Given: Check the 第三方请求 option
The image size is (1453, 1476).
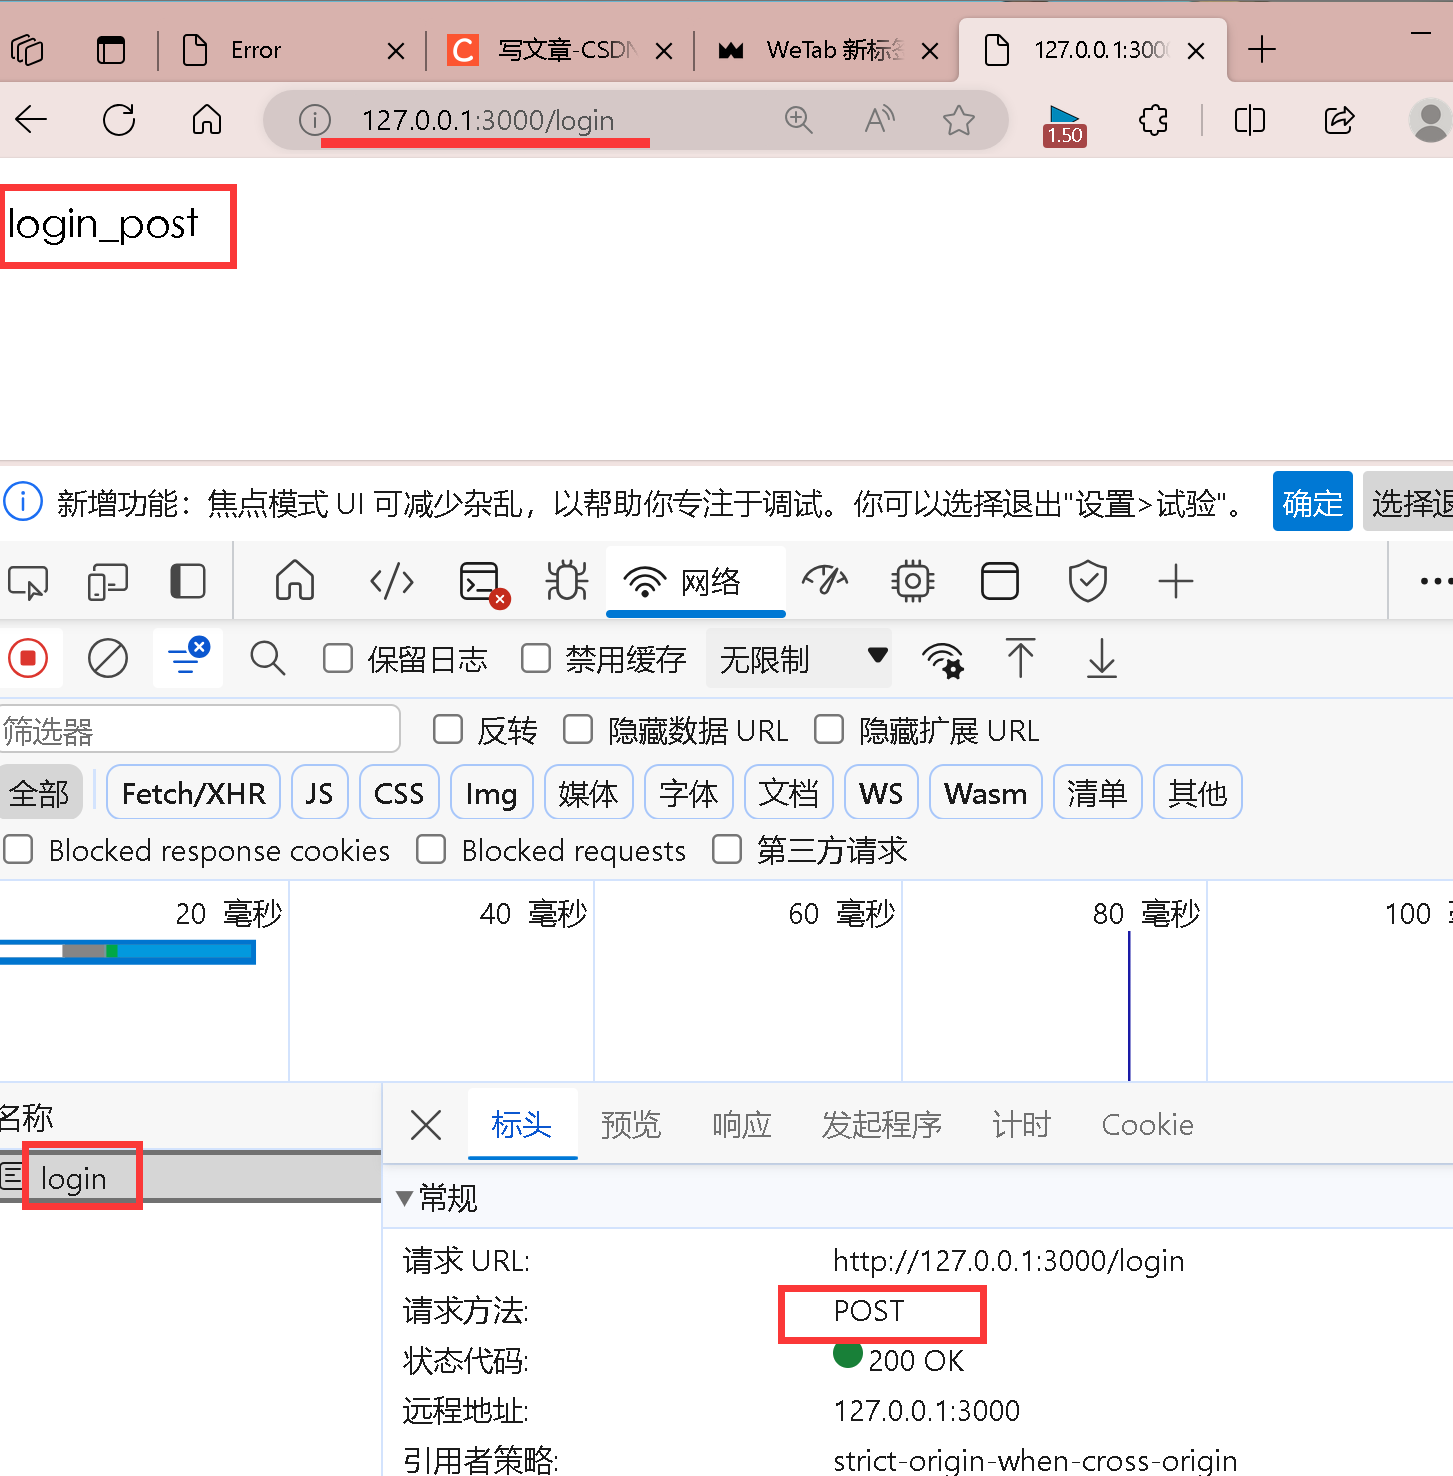Looking at the screenshot, I should (727, 850).
